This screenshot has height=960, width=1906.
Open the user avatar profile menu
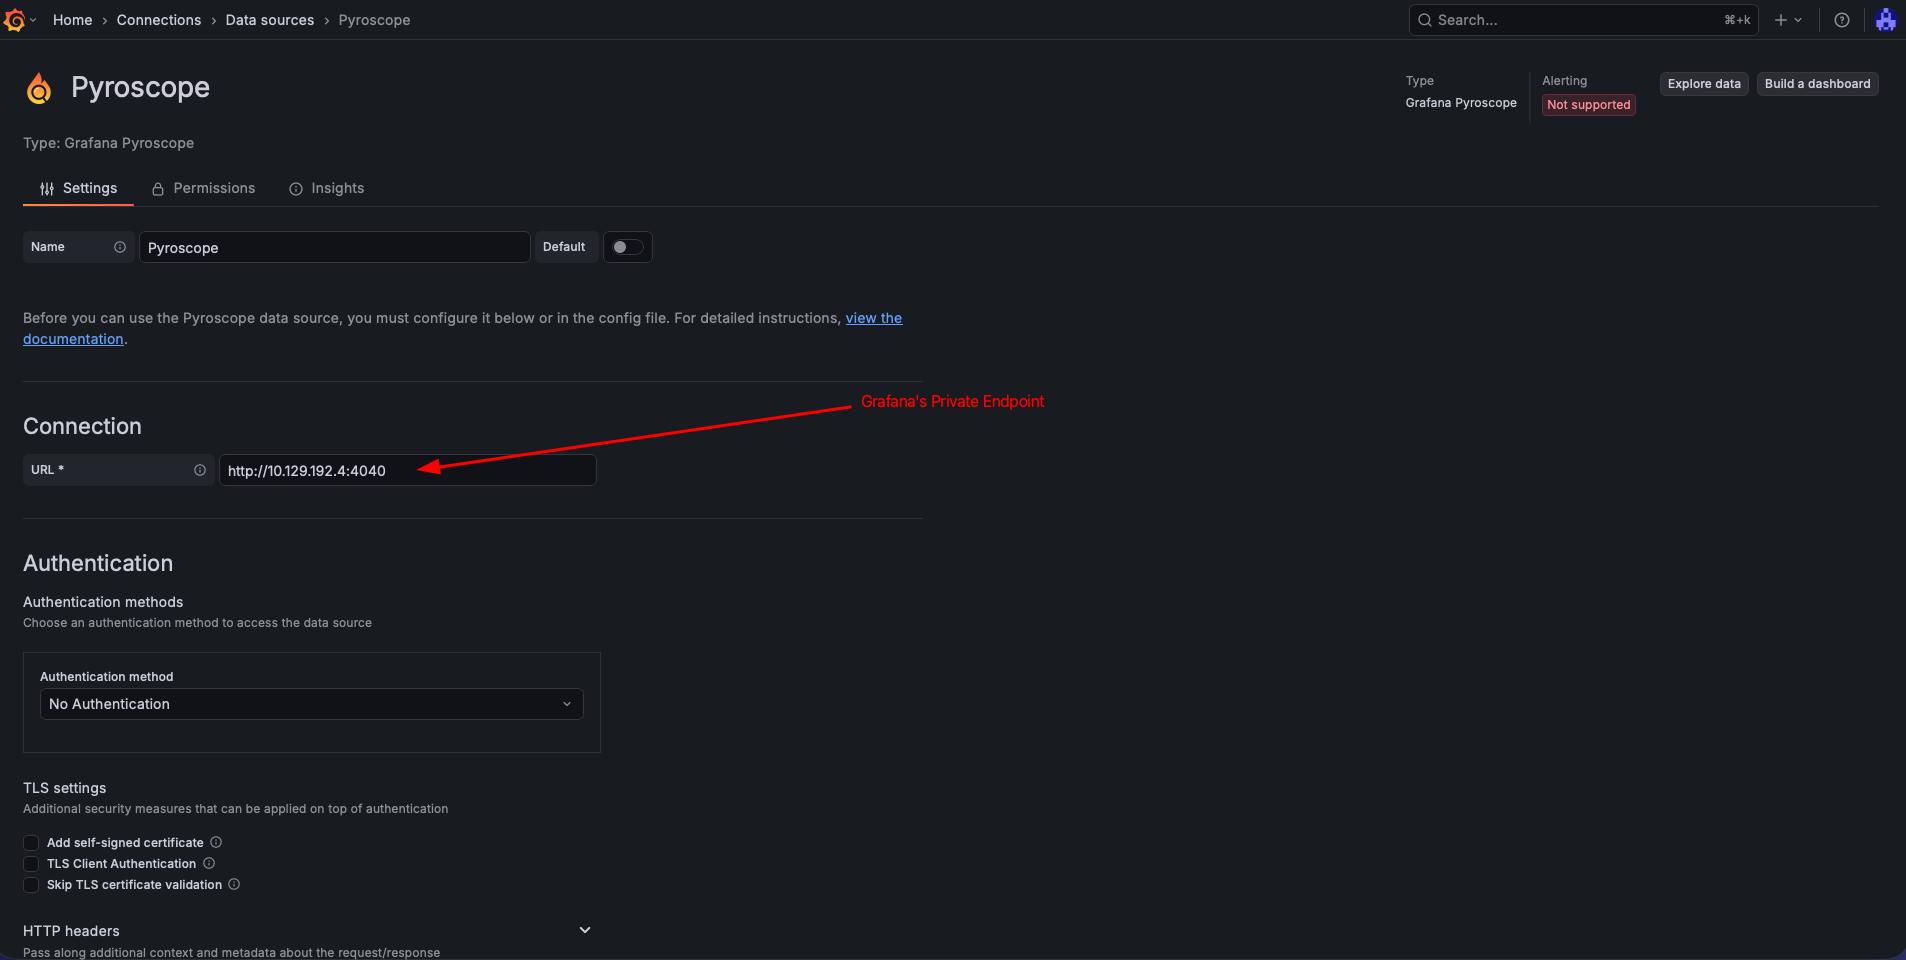(x=1885, y=20)
